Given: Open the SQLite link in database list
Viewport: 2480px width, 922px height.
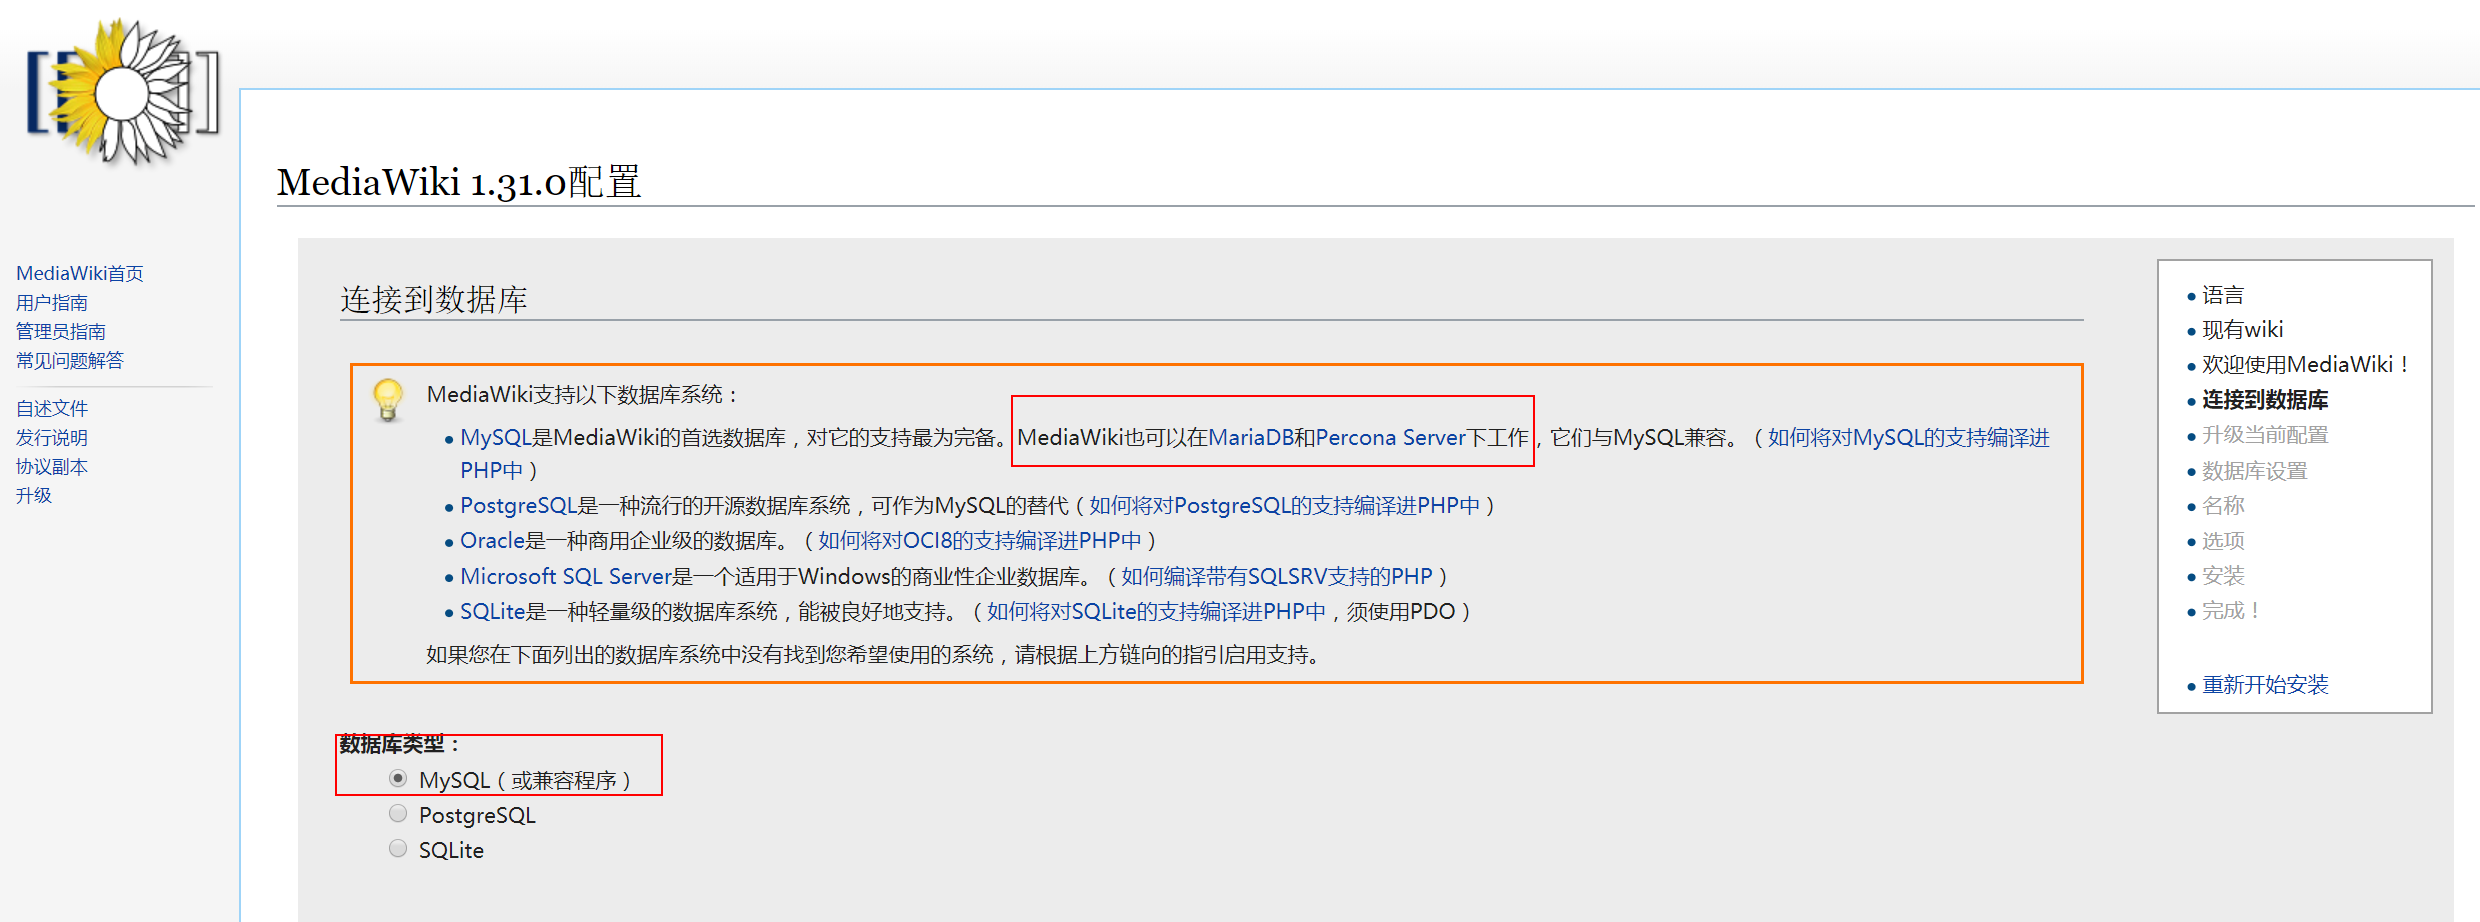Looking at the screenshot, I should coord(492,612).
